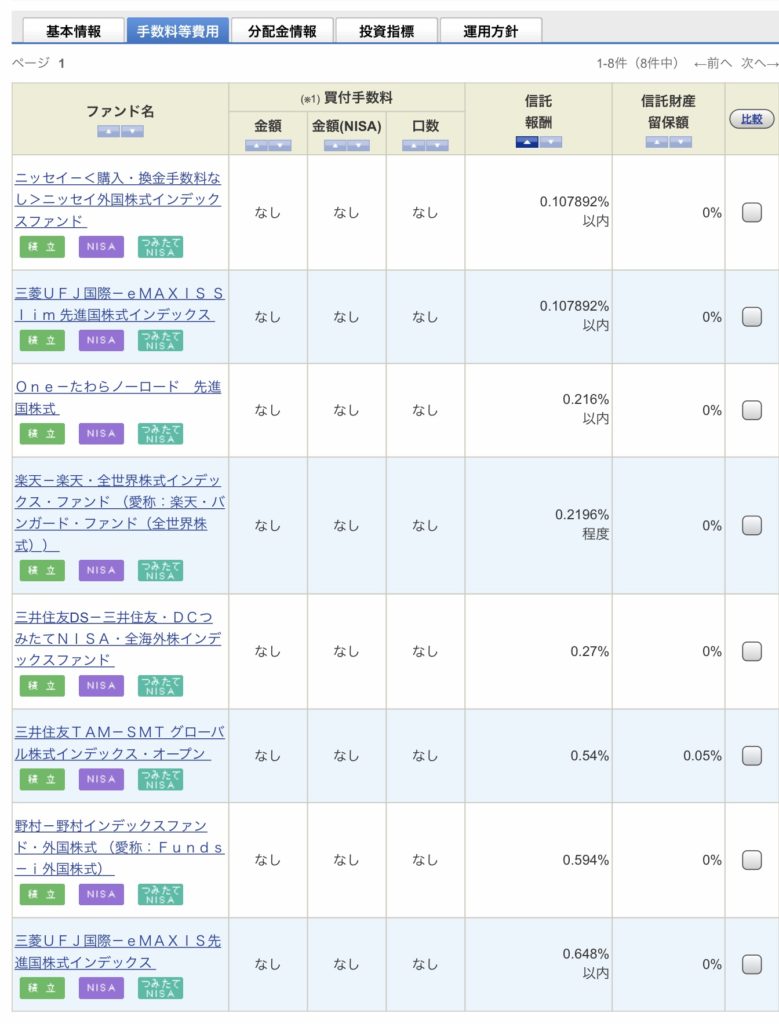Sort 口数 column ascending arrow
This screenshot has height=1024, width=779.
(x=413, y=145)
